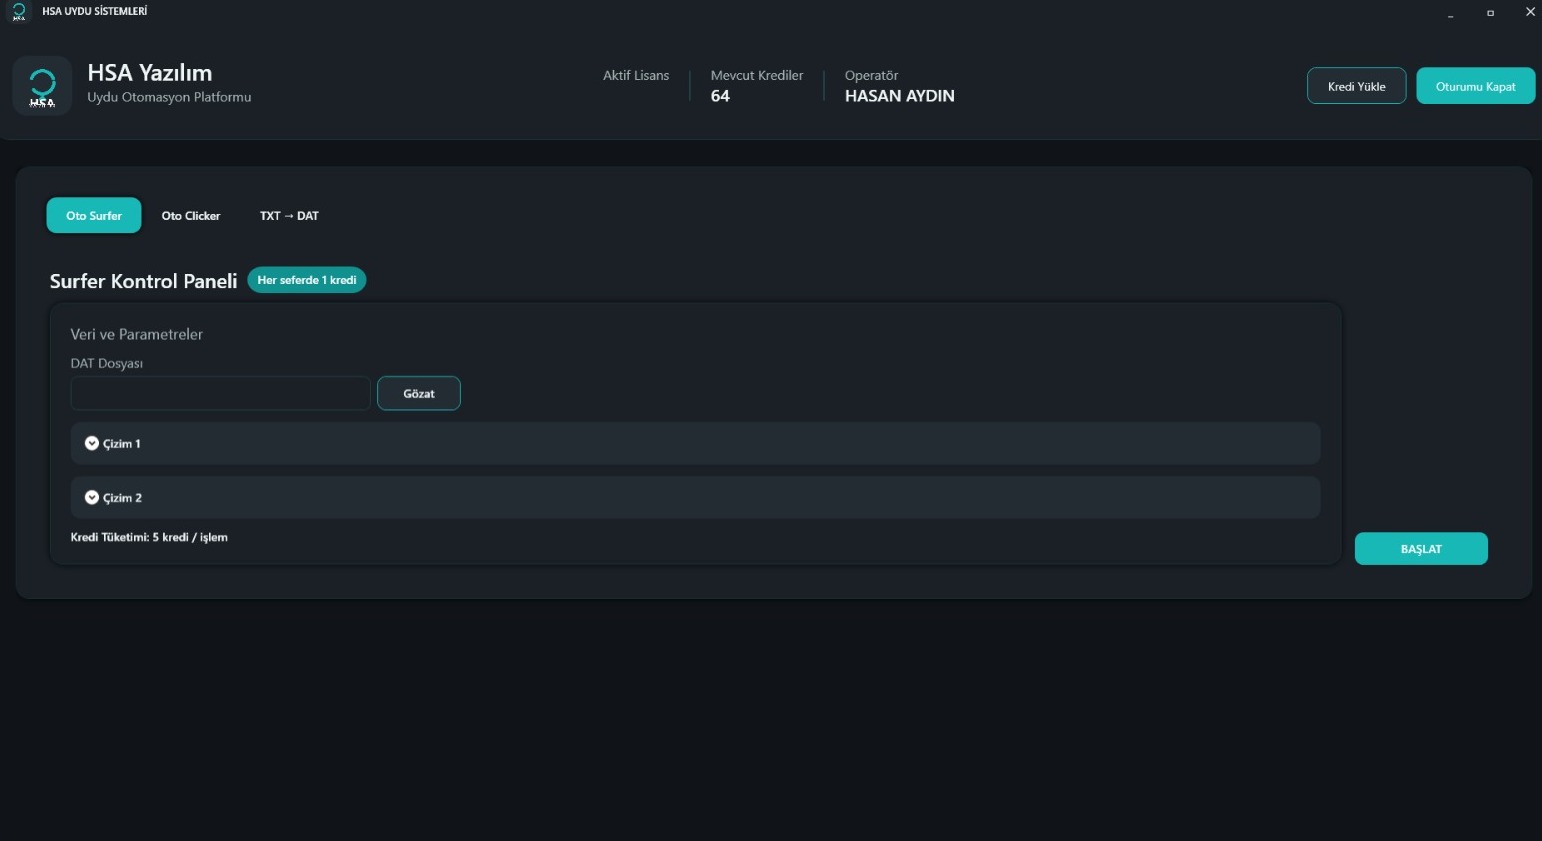Open the Oto Clicker tab
Viewport: 1542px width, 841px height.
coord(191,216)
